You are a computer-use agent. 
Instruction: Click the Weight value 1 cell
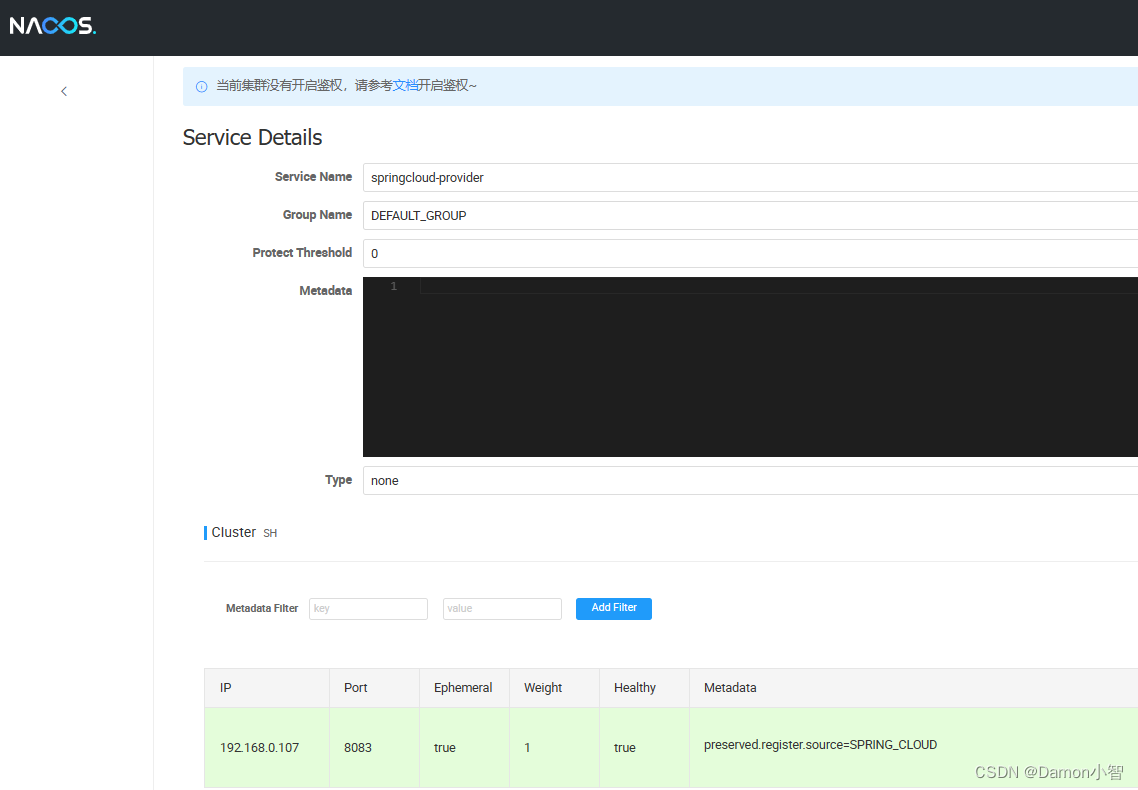(554, 747)
